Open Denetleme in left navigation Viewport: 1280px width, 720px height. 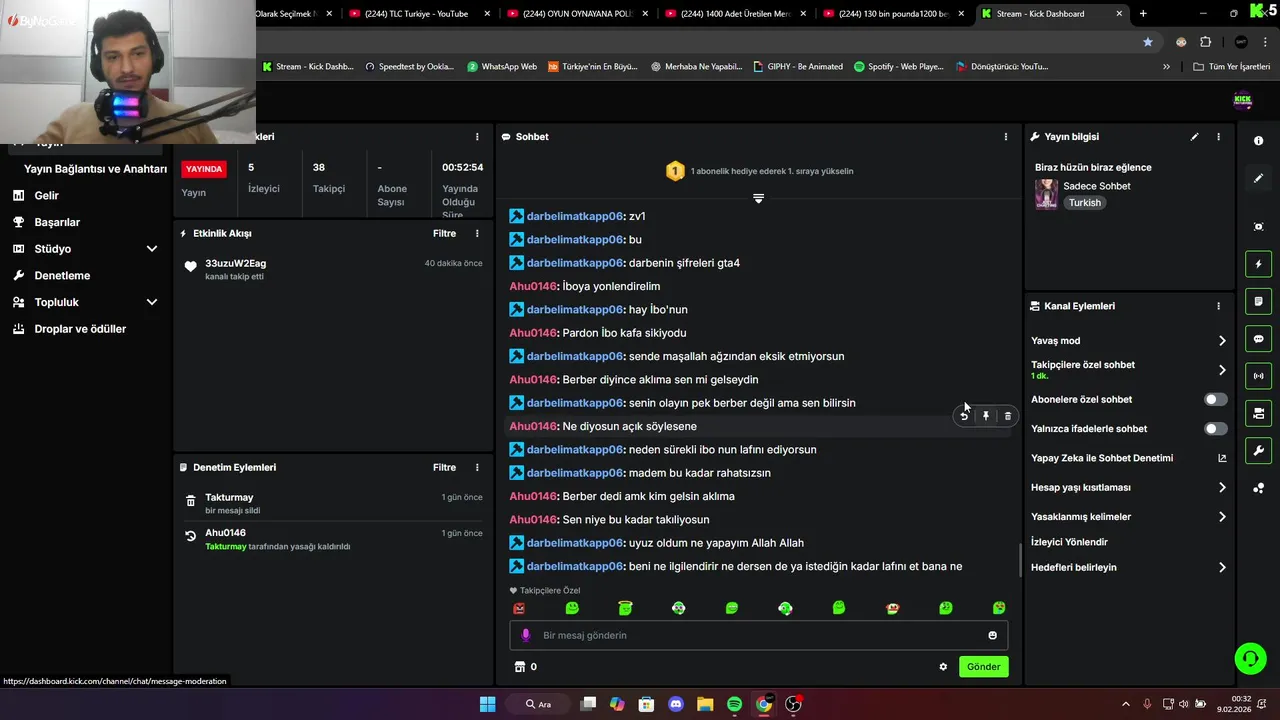coord(62,275)
